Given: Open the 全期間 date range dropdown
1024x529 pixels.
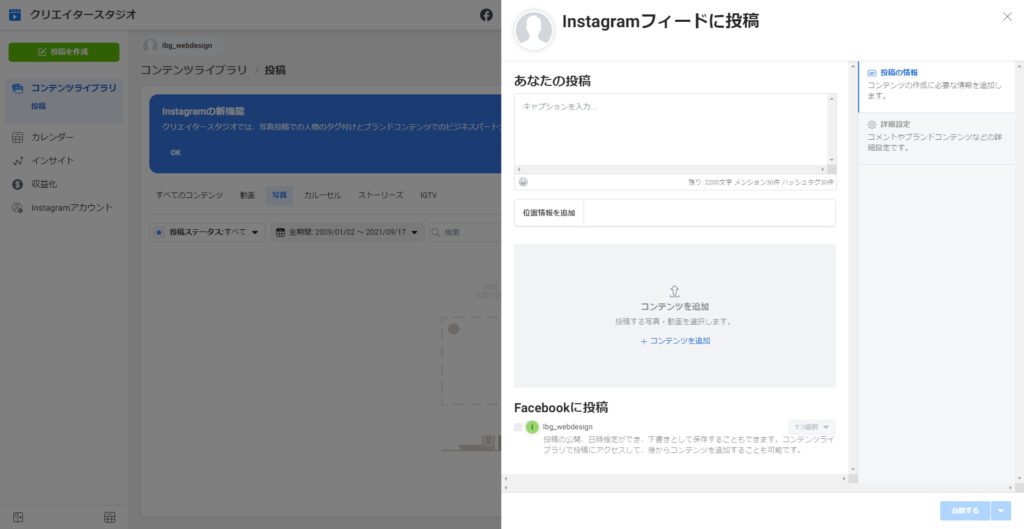Looking at the screenshot, I should (x=347, y=232).
